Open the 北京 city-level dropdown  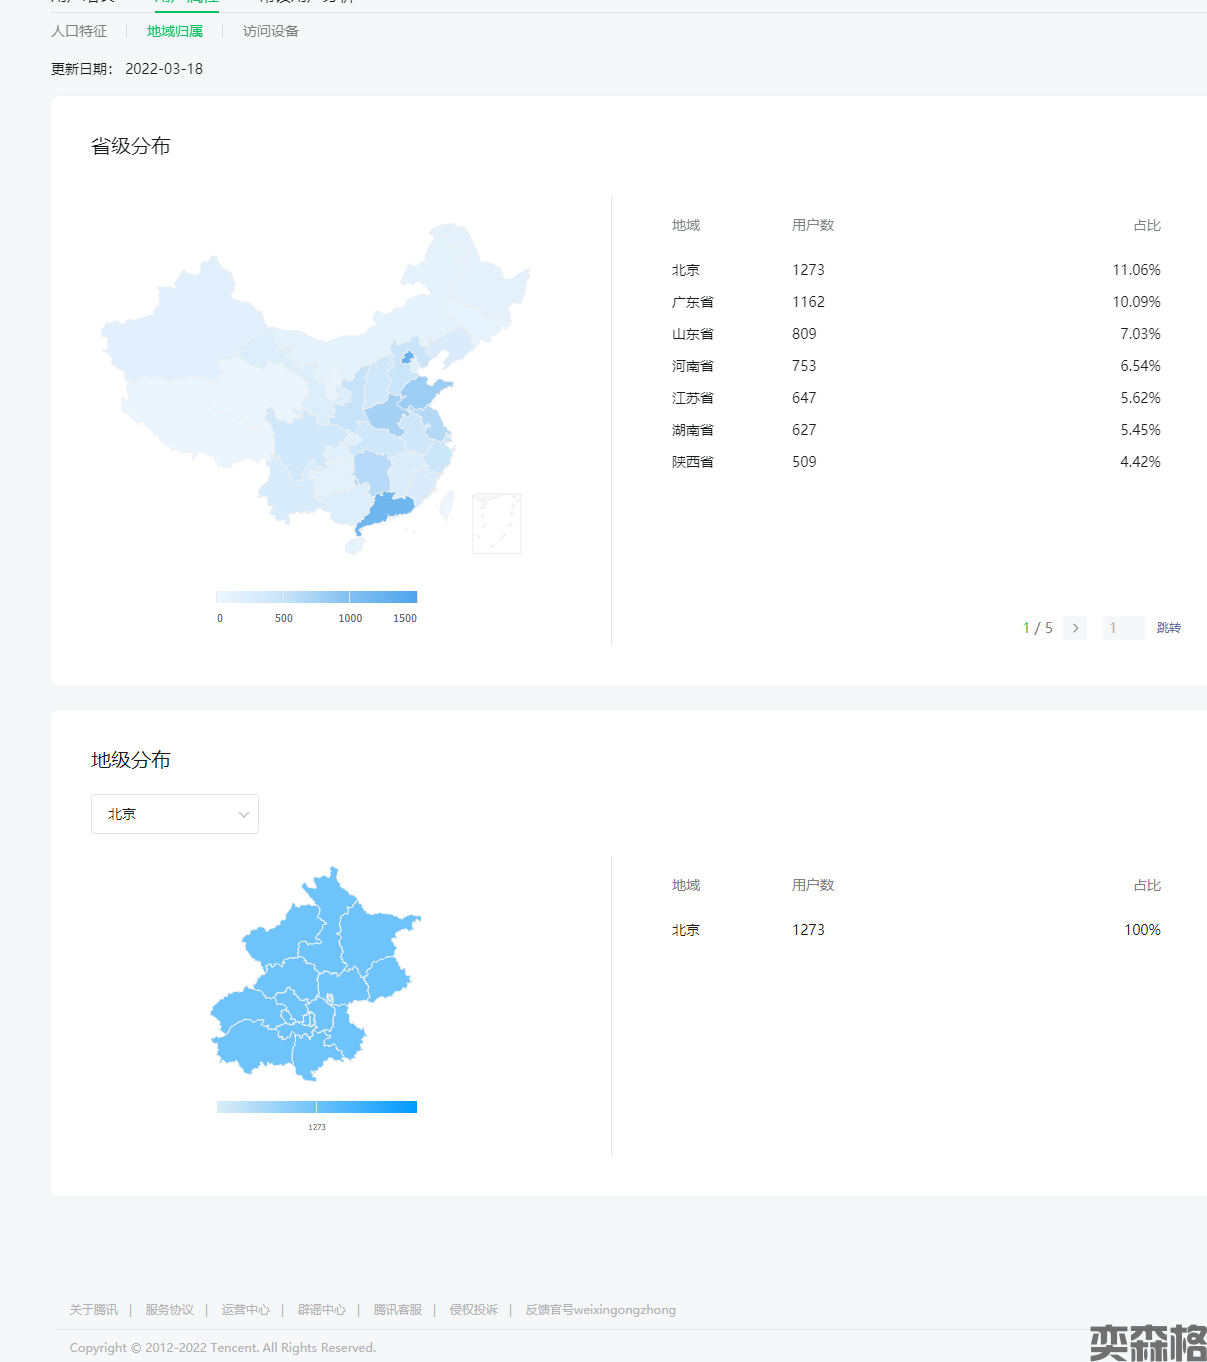click(x=174, y=814)
